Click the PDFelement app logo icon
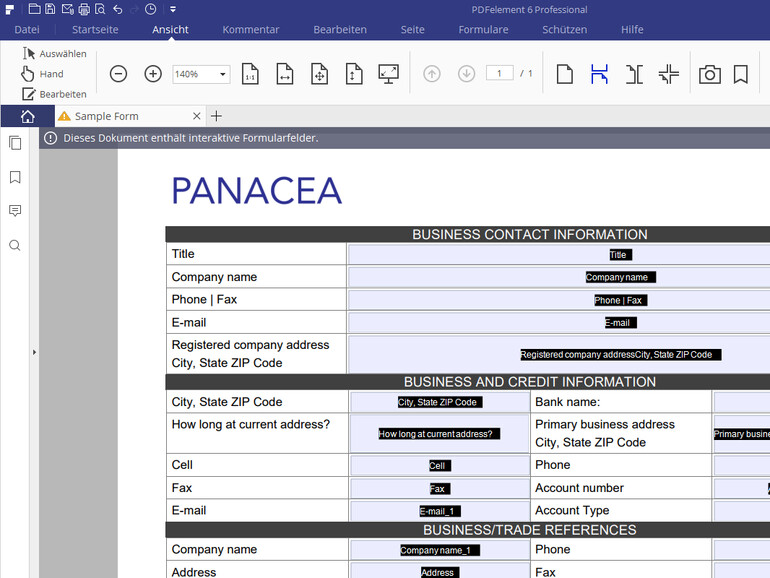The width and height of the screenshot is (770, 578). (9, 9)
